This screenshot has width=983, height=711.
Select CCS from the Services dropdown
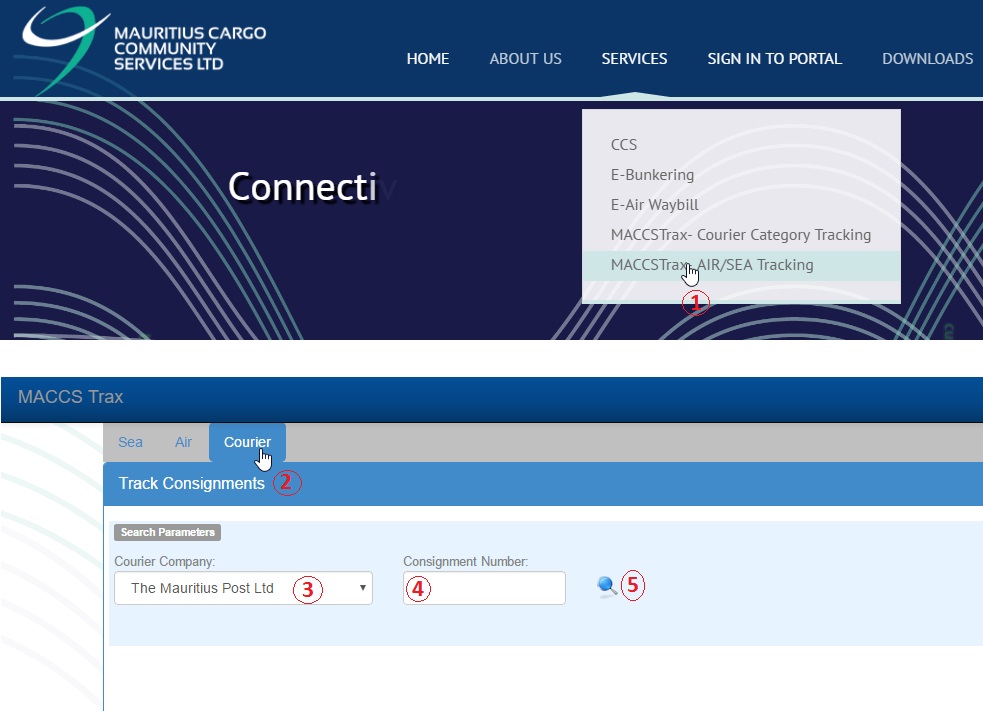[x=624, y=144]
